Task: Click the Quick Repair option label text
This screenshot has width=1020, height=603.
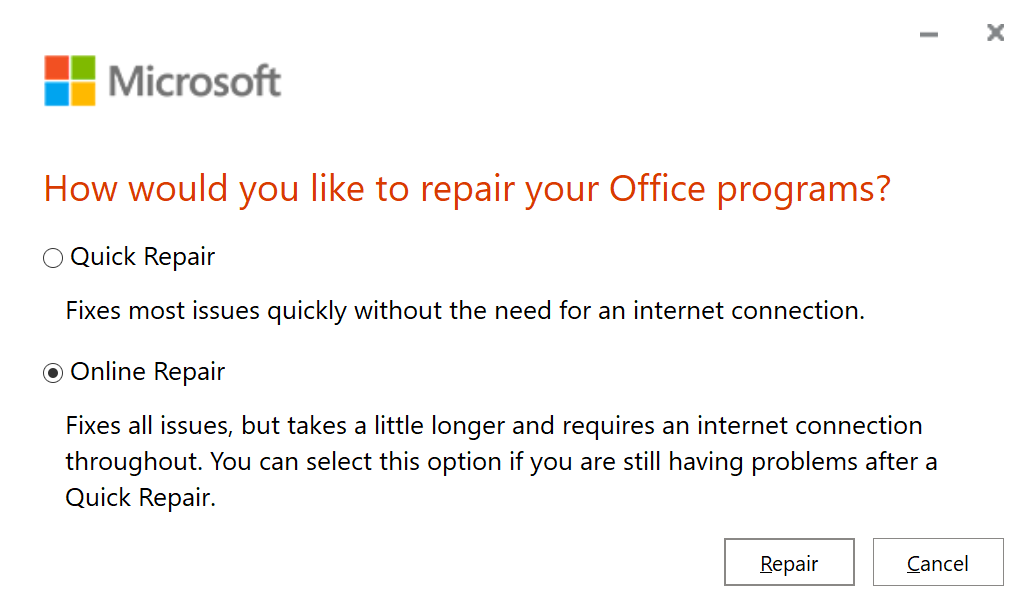Action: tap(143, 257)
